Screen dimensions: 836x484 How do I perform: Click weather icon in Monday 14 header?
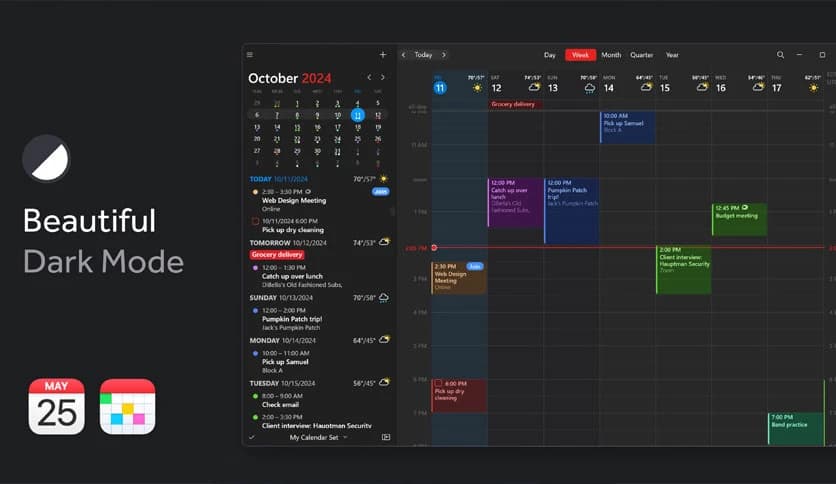[646, 87]
